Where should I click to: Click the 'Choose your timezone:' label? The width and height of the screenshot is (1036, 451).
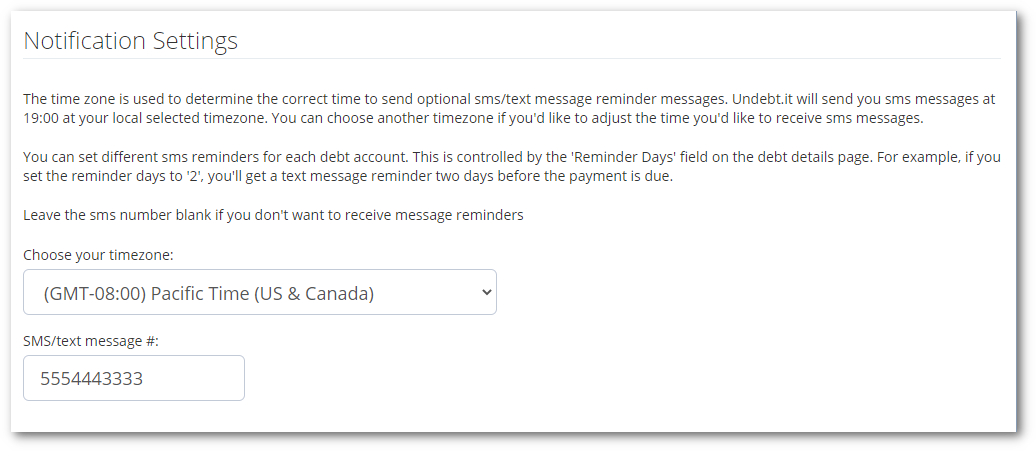[98, 255]
